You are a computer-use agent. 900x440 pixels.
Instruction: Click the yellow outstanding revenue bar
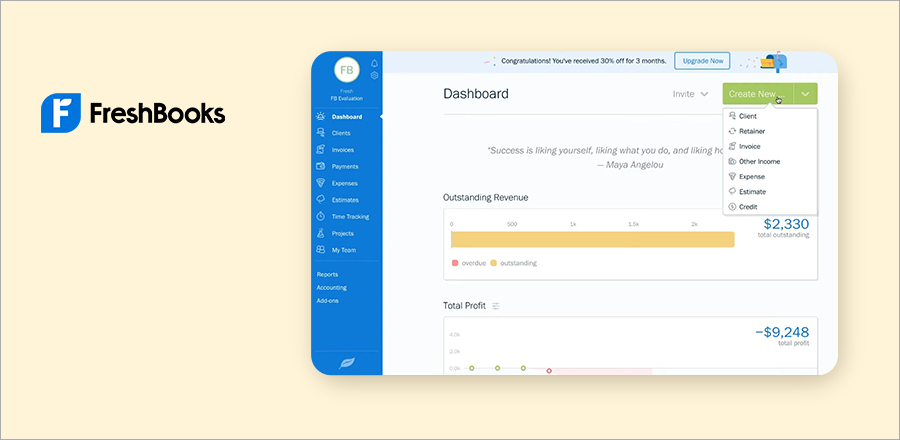click(593, 240)
